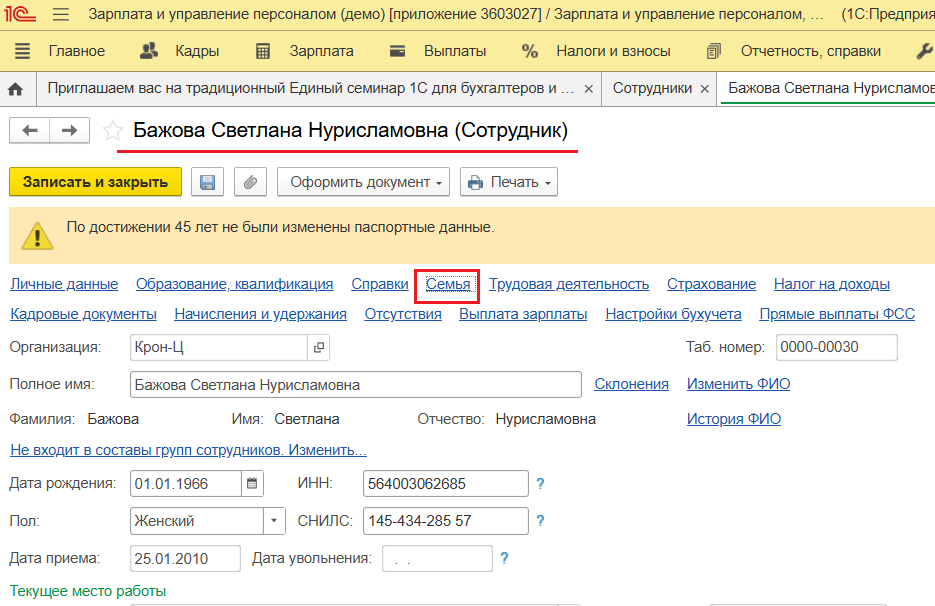This screenshot has height=606, width=935.
Task: Click the warning triangle icon
Action: point(37,236)
